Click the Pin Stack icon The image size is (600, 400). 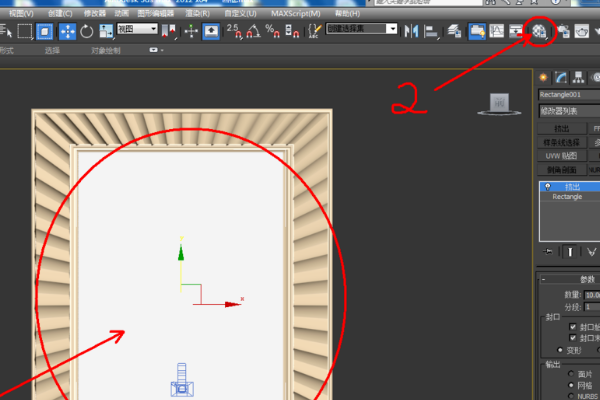(548, 251)
